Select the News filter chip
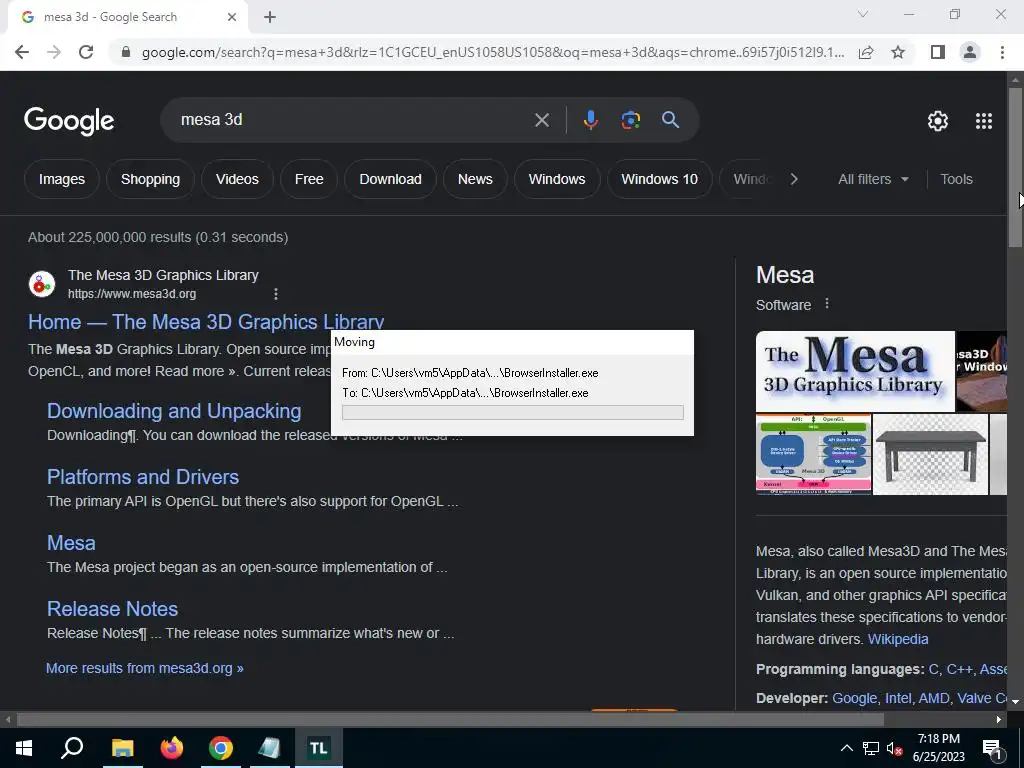 pos(475,179)
